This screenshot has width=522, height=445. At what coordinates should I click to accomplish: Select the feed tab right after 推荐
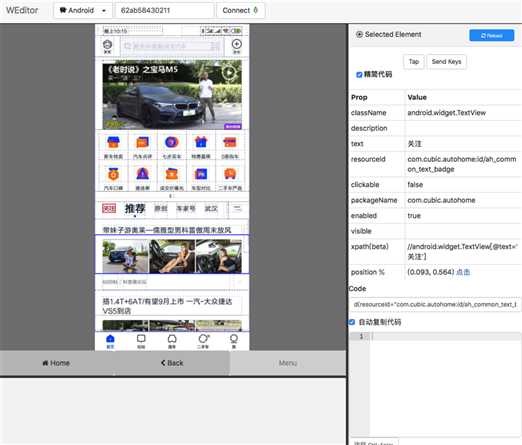161,209
